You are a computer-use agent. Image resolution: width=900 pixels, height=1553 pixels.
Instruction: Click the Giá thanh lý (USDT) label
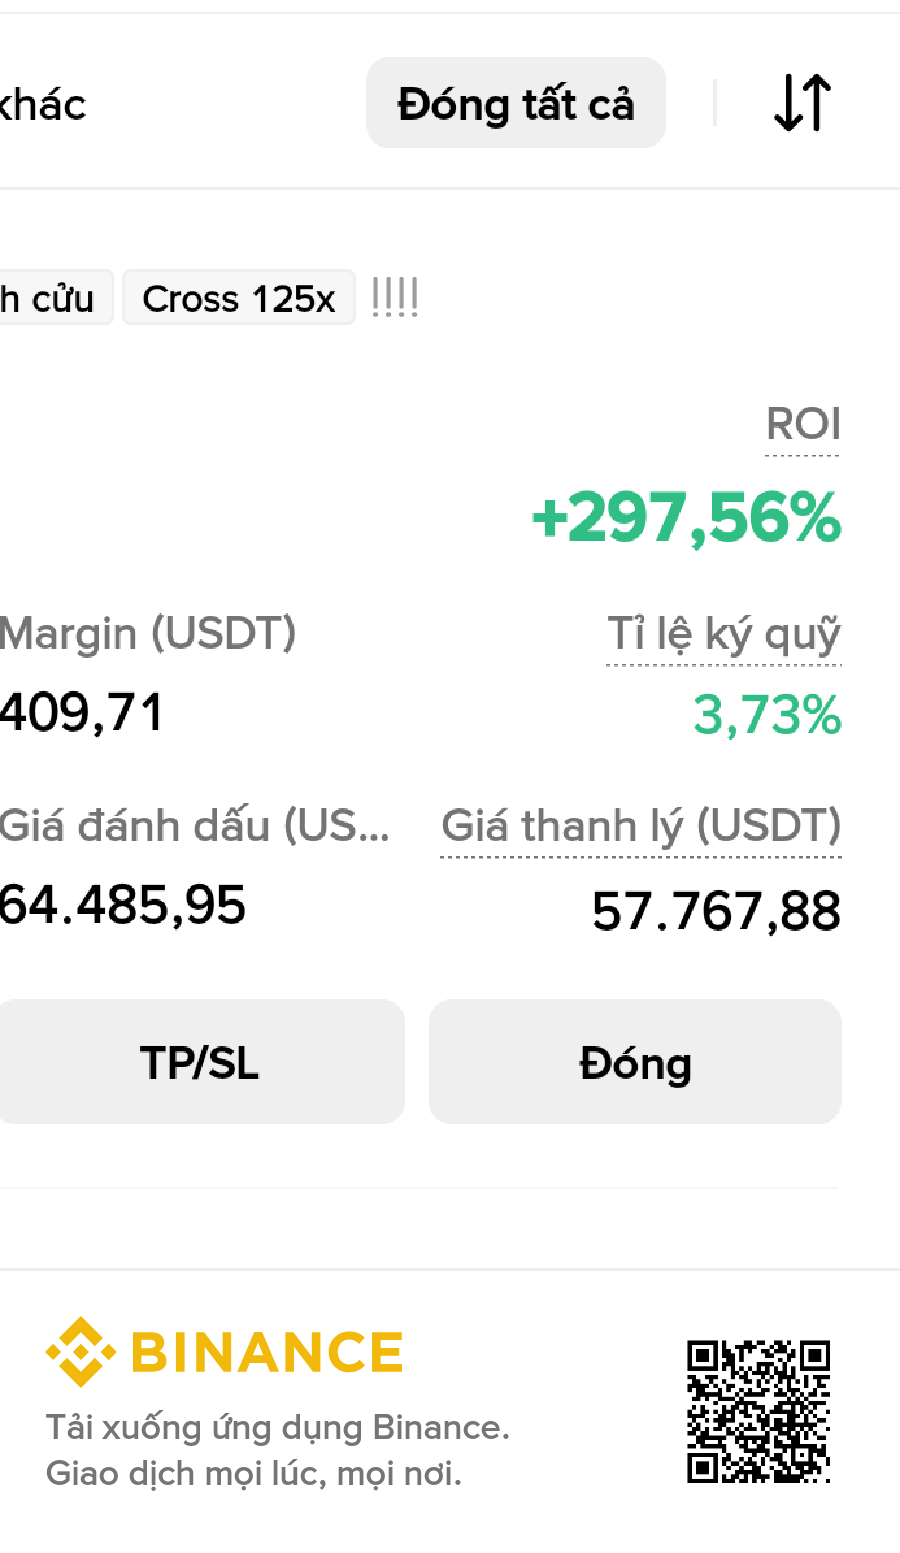[641, 827]
